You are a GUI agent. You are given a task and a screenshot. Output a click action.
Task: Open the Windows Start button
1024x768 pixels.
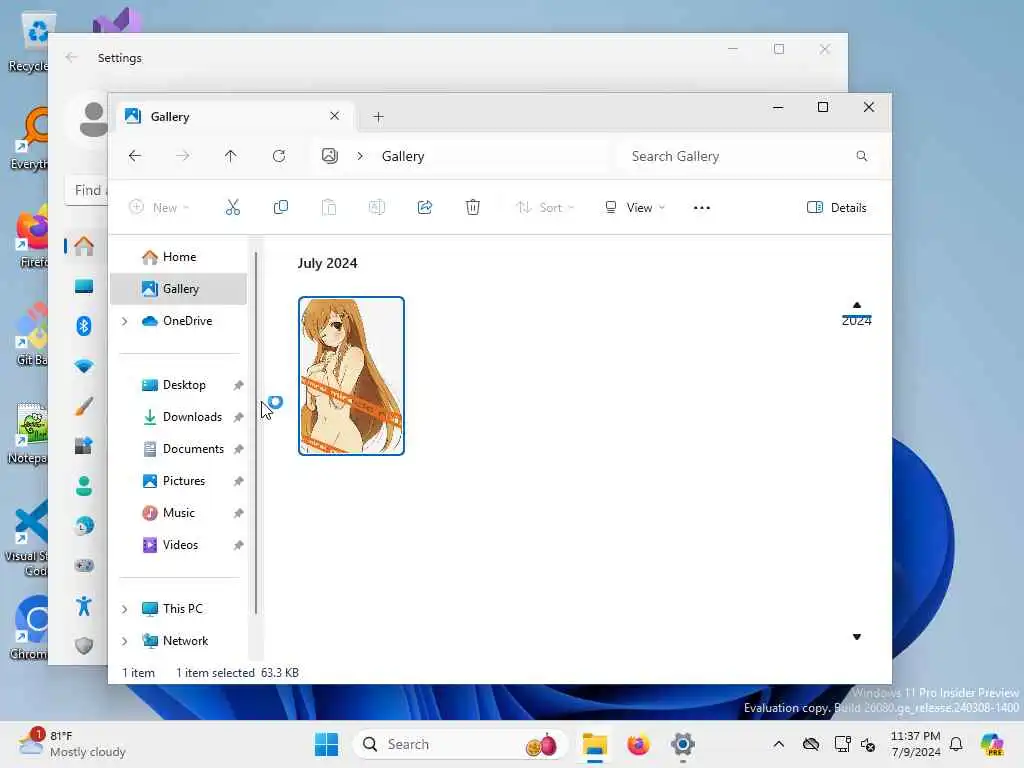pos(326,744)
